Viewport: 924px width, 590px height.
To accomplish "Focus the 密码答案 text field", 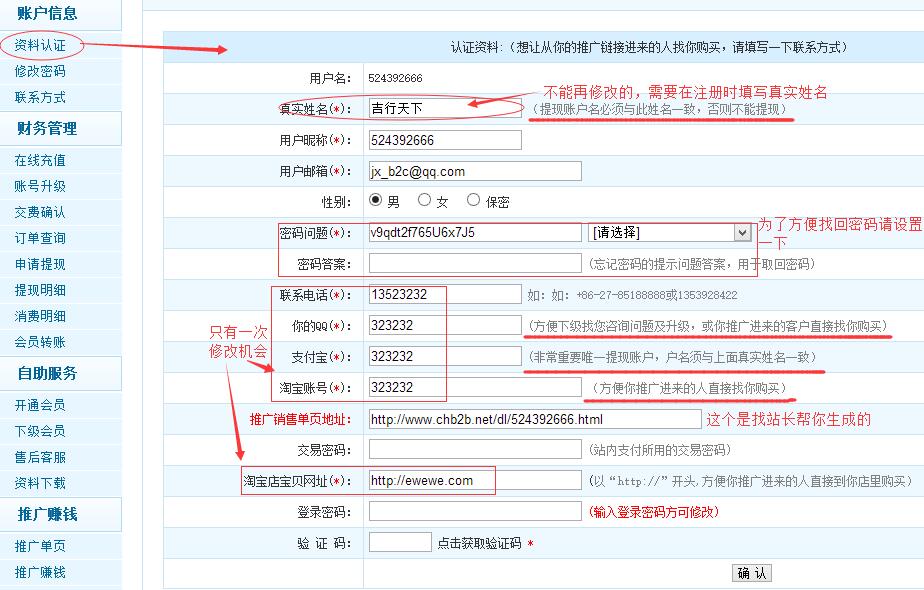I will [474, 263].
